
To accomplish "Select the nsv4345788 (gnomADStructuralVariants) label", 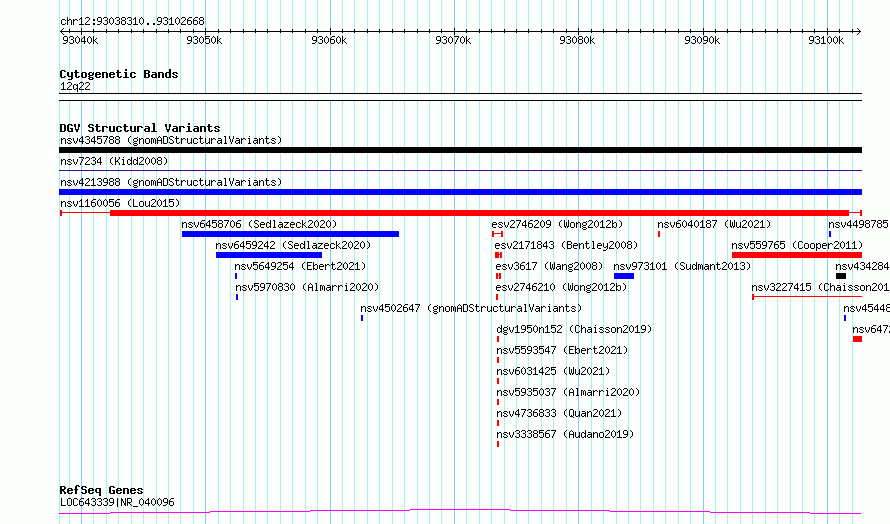I will click(x=171, y=140).
